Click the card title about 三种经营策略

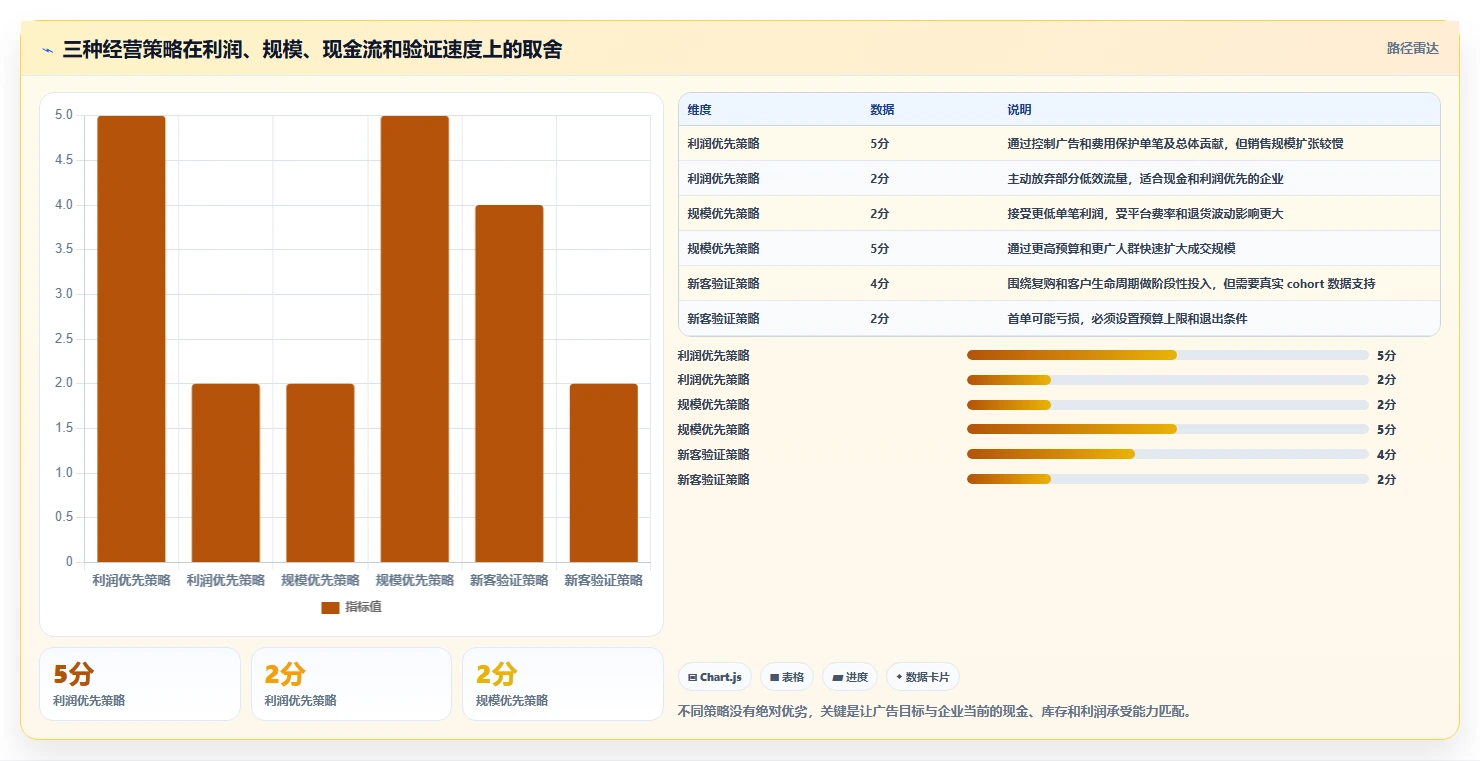312,49
